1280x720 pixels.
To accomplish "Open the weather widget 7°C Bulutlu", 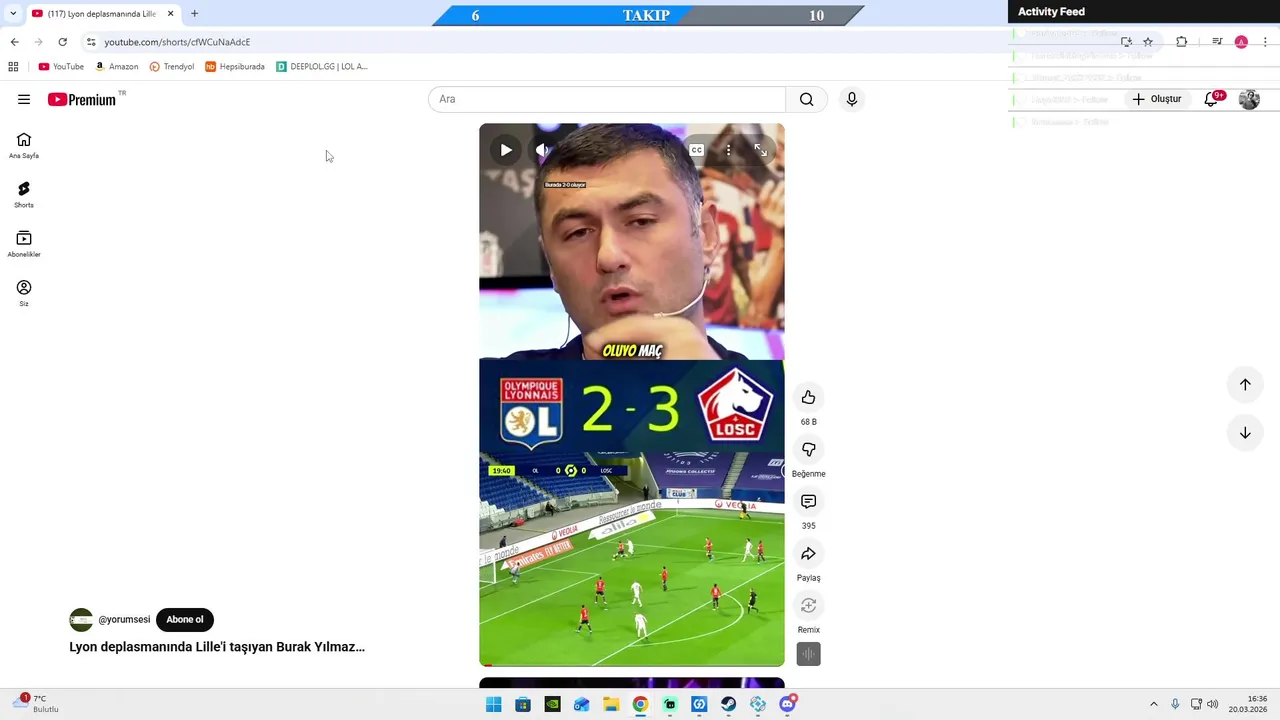I will pyautogui.click(x=36, y=704).
